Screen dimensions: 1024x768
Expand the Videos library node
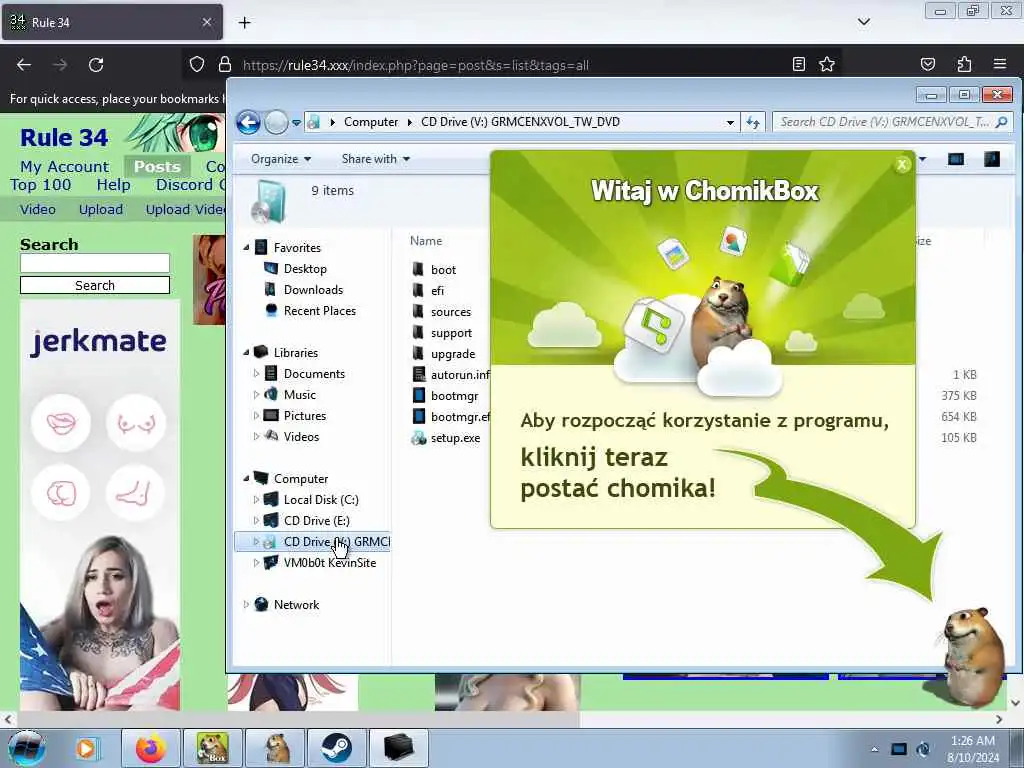[256, 436]
